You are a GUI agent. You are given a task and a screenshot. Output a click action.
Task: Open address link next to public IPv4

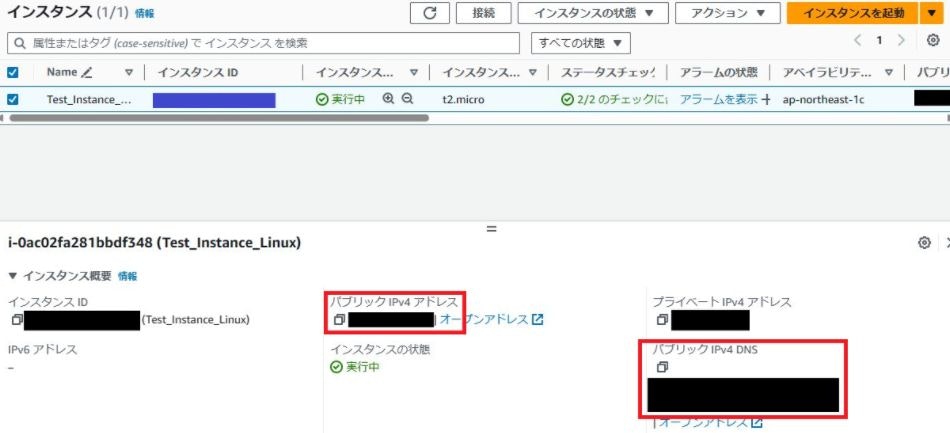(491, 319)
